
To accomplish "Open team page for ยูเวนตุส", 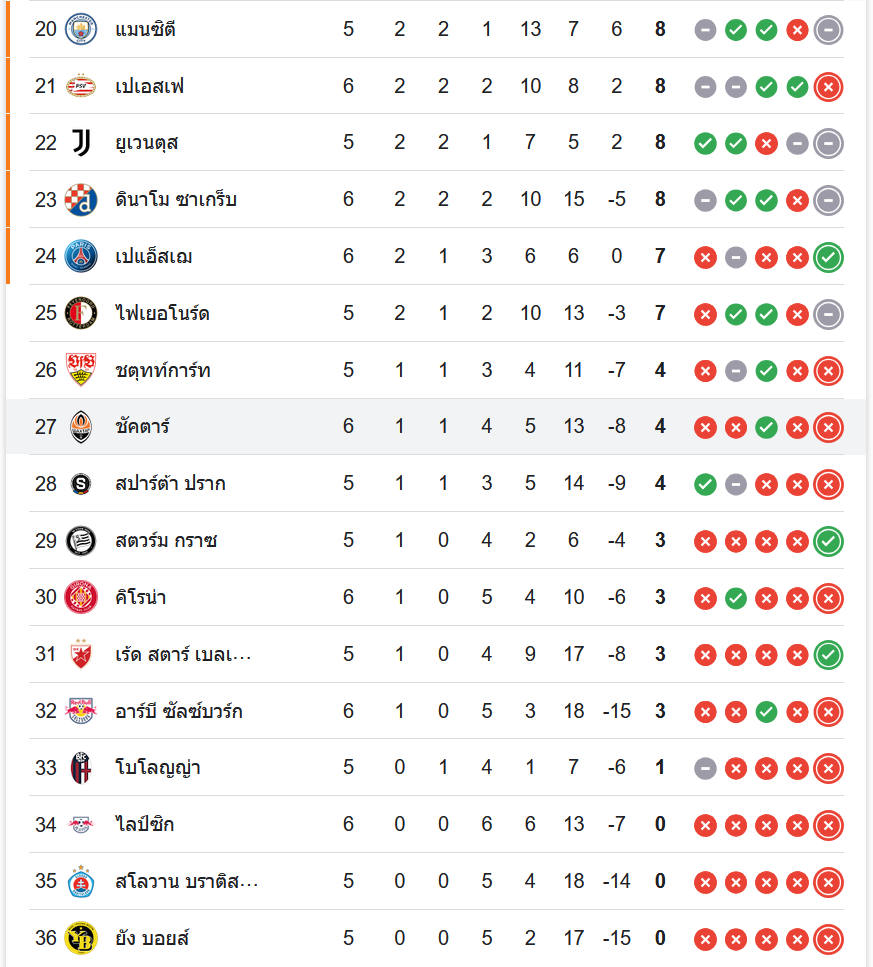I will (147, 143).
